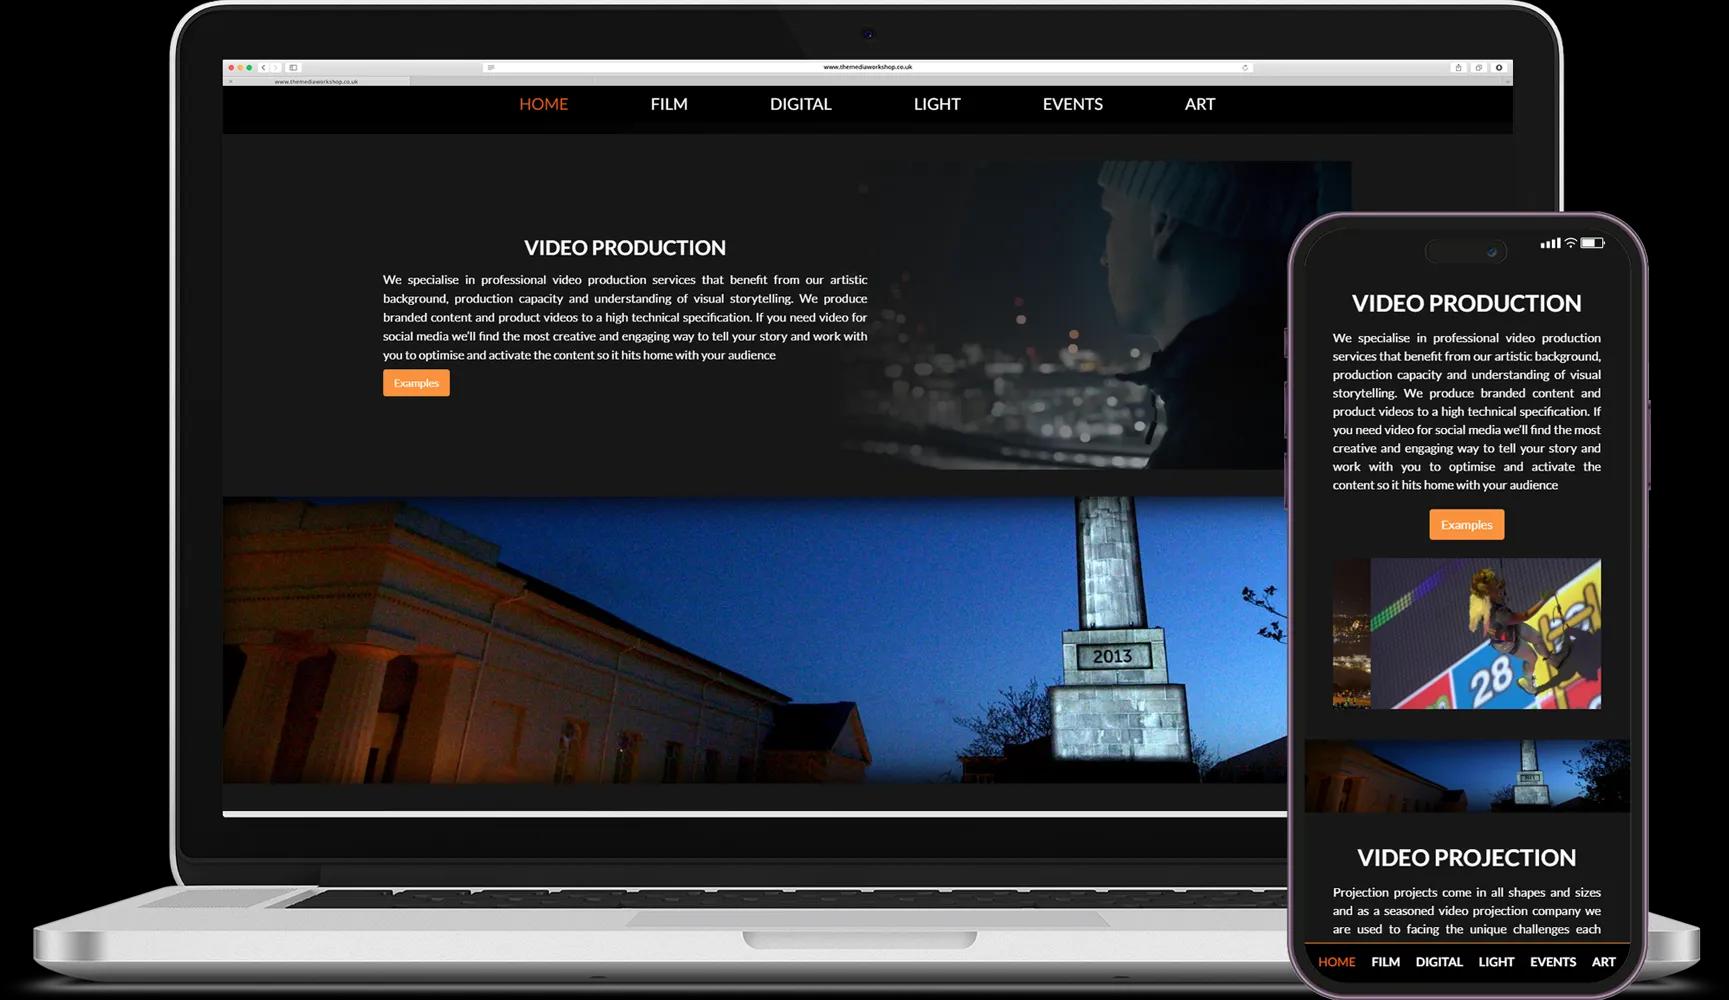
Task: Open the Safari share icon
Action: coord(1458,68)
